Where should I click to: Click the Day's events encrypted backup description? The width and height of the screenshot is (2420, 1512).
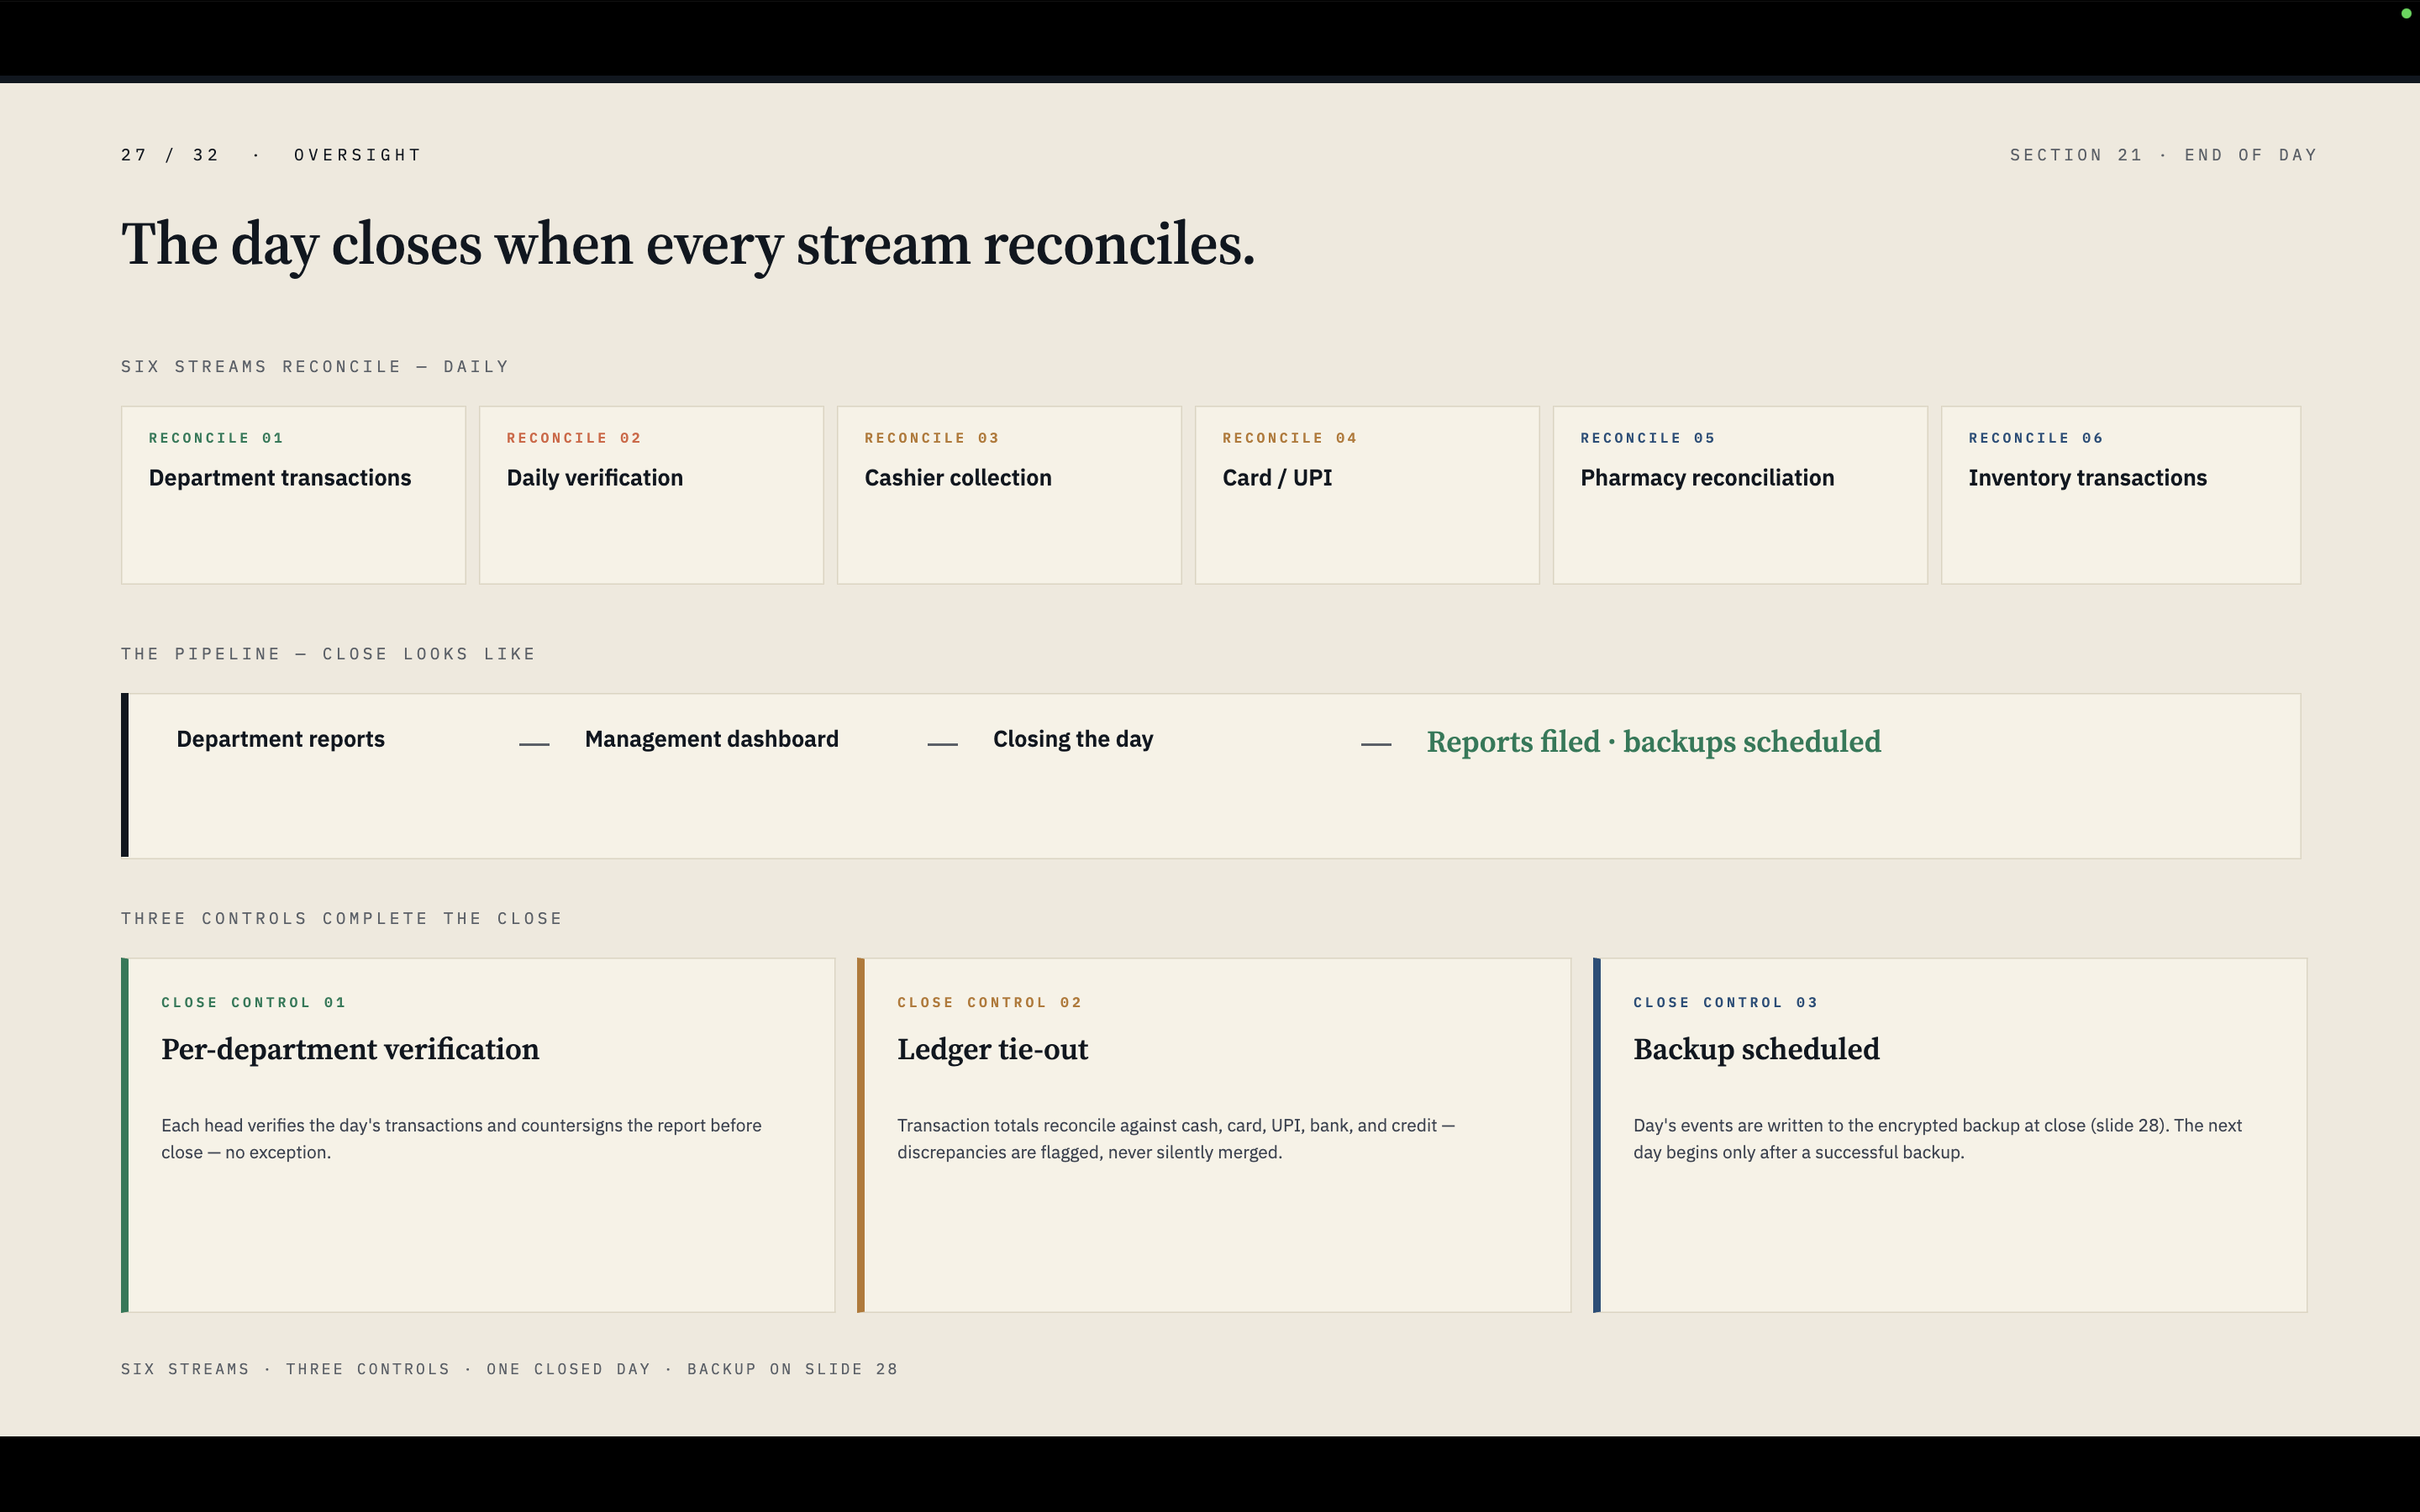pos(1938,1139)
